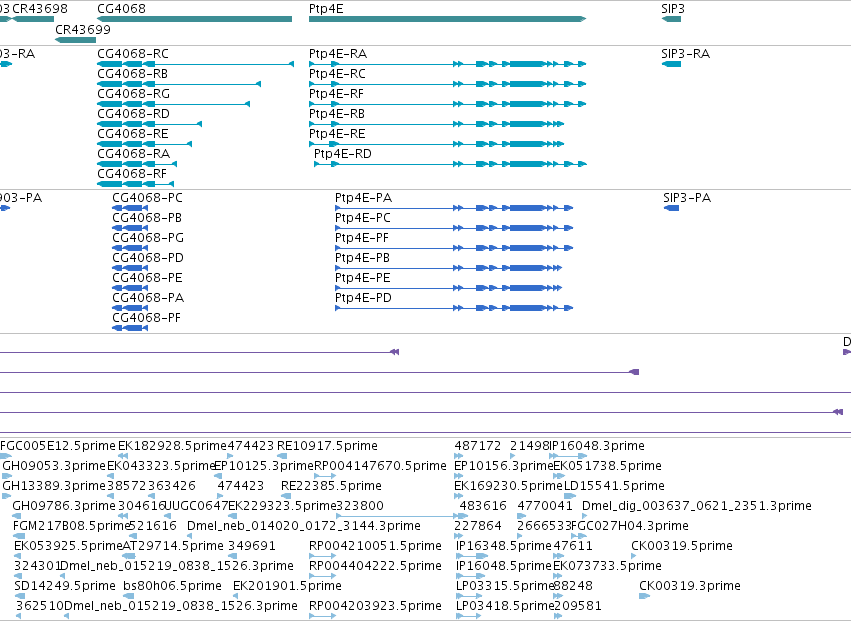Screen dimensions: 851x621
Task: Select the CK00319.3prime EST label
Action: click(690, 586)
